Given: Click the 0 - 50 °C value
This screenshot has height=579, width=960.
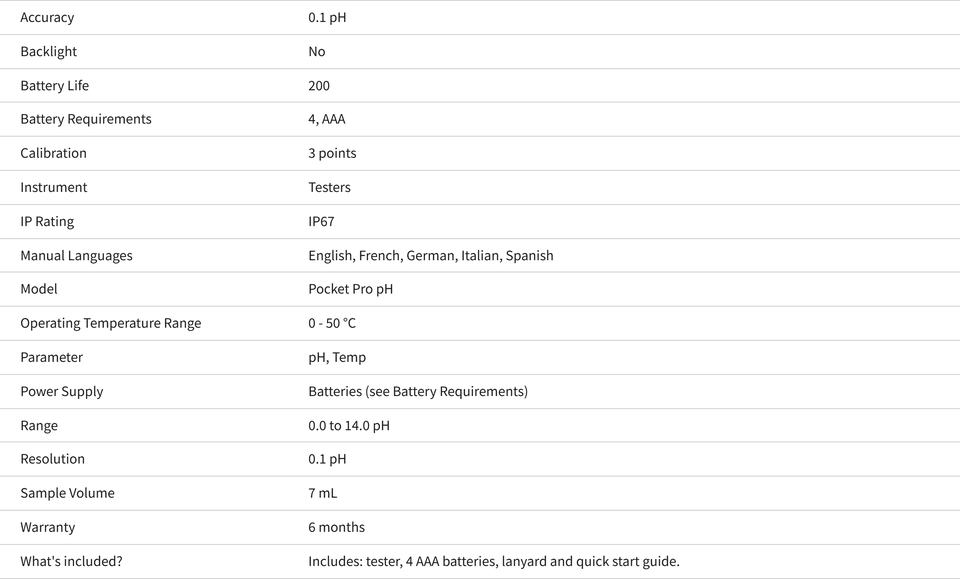Looking at the screenshot, I should pos(332,323).
